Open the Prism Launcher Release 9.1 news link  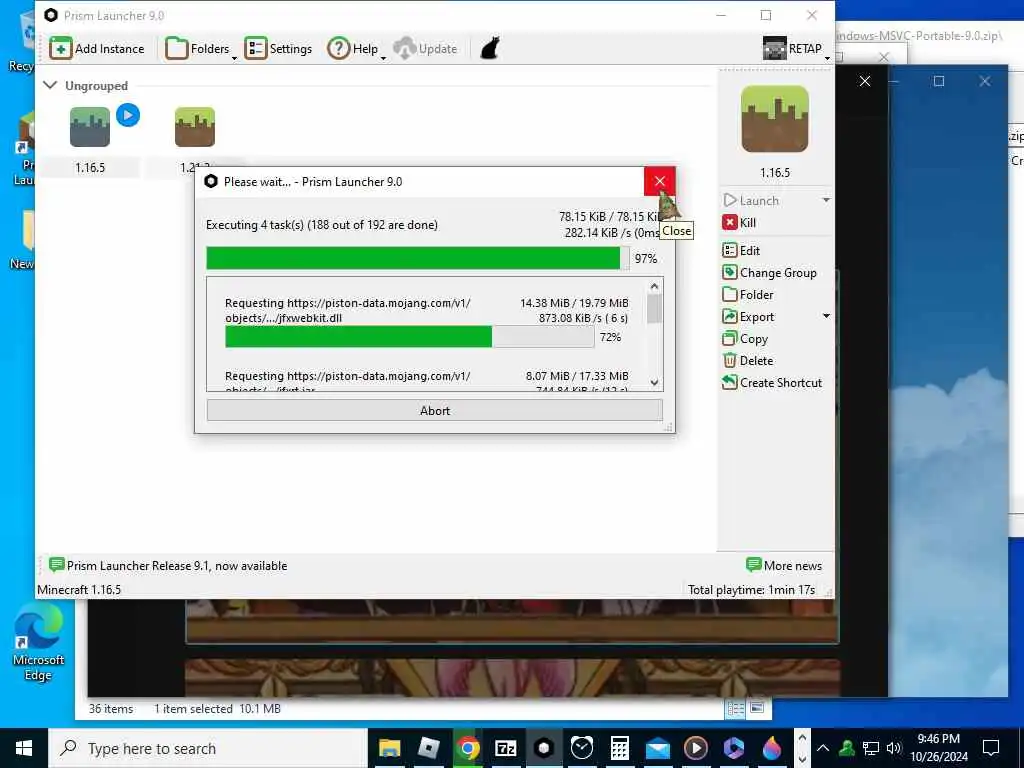(168, 566)
